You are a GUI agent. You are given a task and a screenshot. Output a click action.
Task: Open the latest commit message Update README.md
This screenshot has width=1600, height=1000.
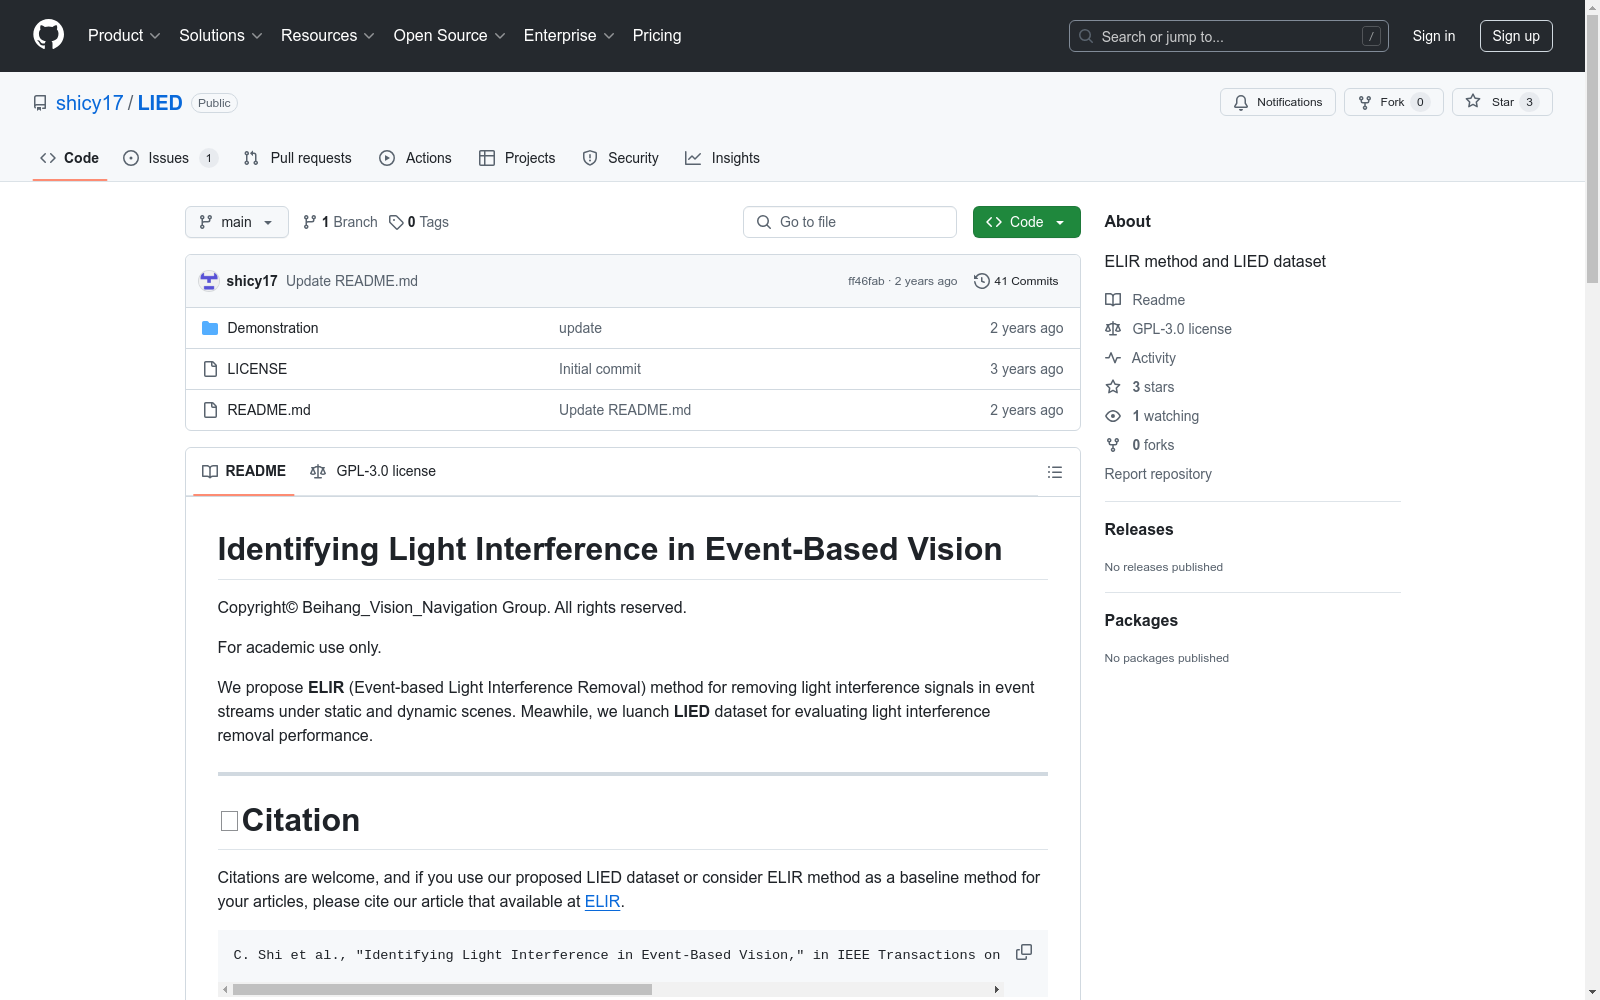[x=352, y=281]
